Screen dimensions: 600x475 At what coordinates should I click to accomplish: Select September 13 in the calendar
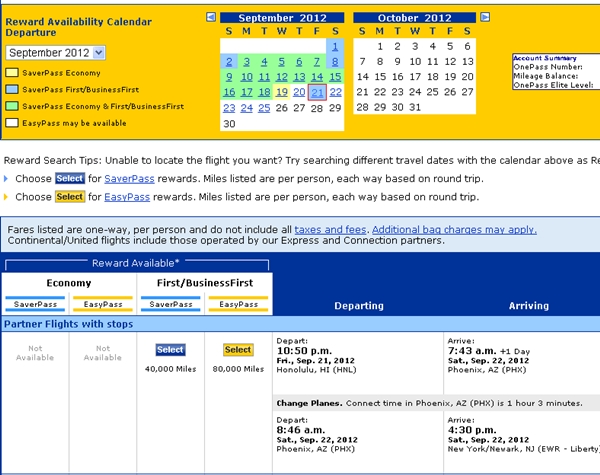tap(299, 77)
